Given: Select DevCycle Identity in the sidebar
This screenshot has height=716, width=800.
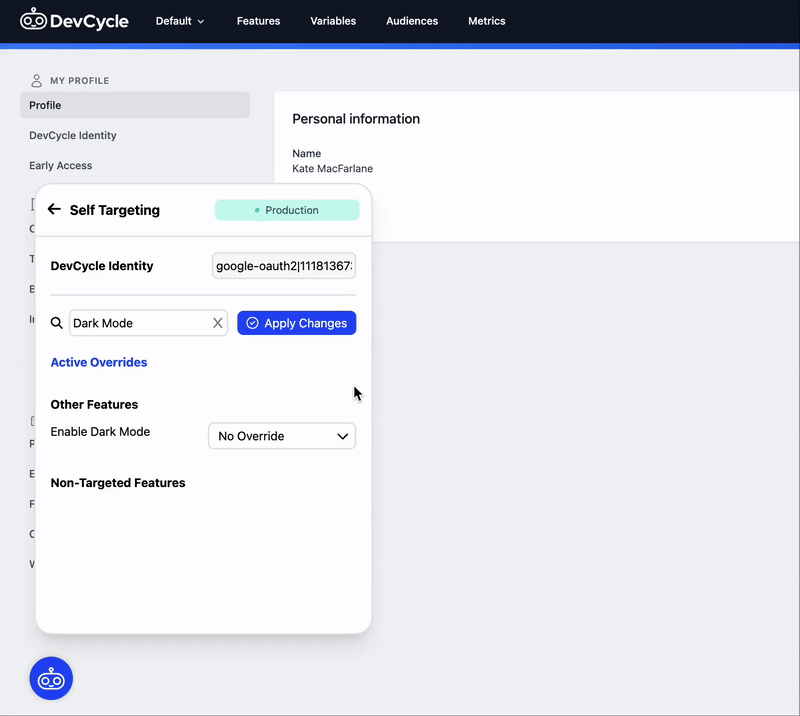Looking at the screenshot, I should click(x=73, y=135).
